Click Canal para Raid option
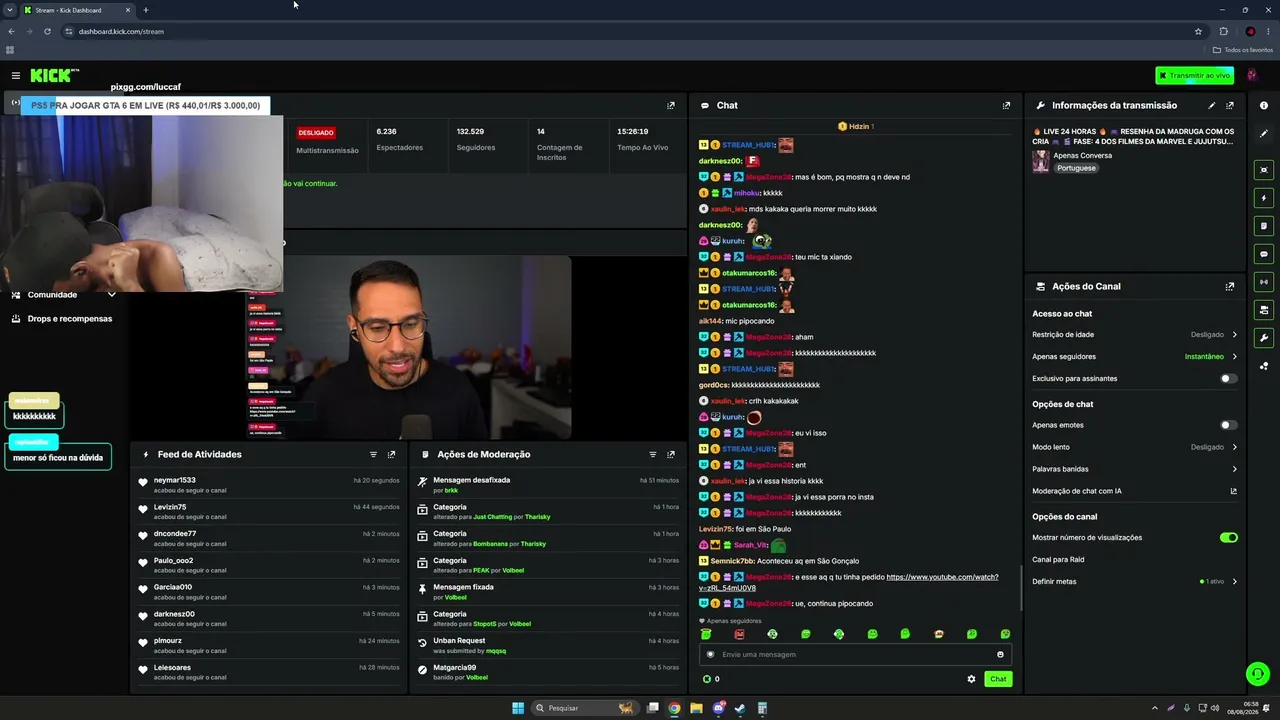The width and height of the screenshot is (1280, 720). (1058, 560)
